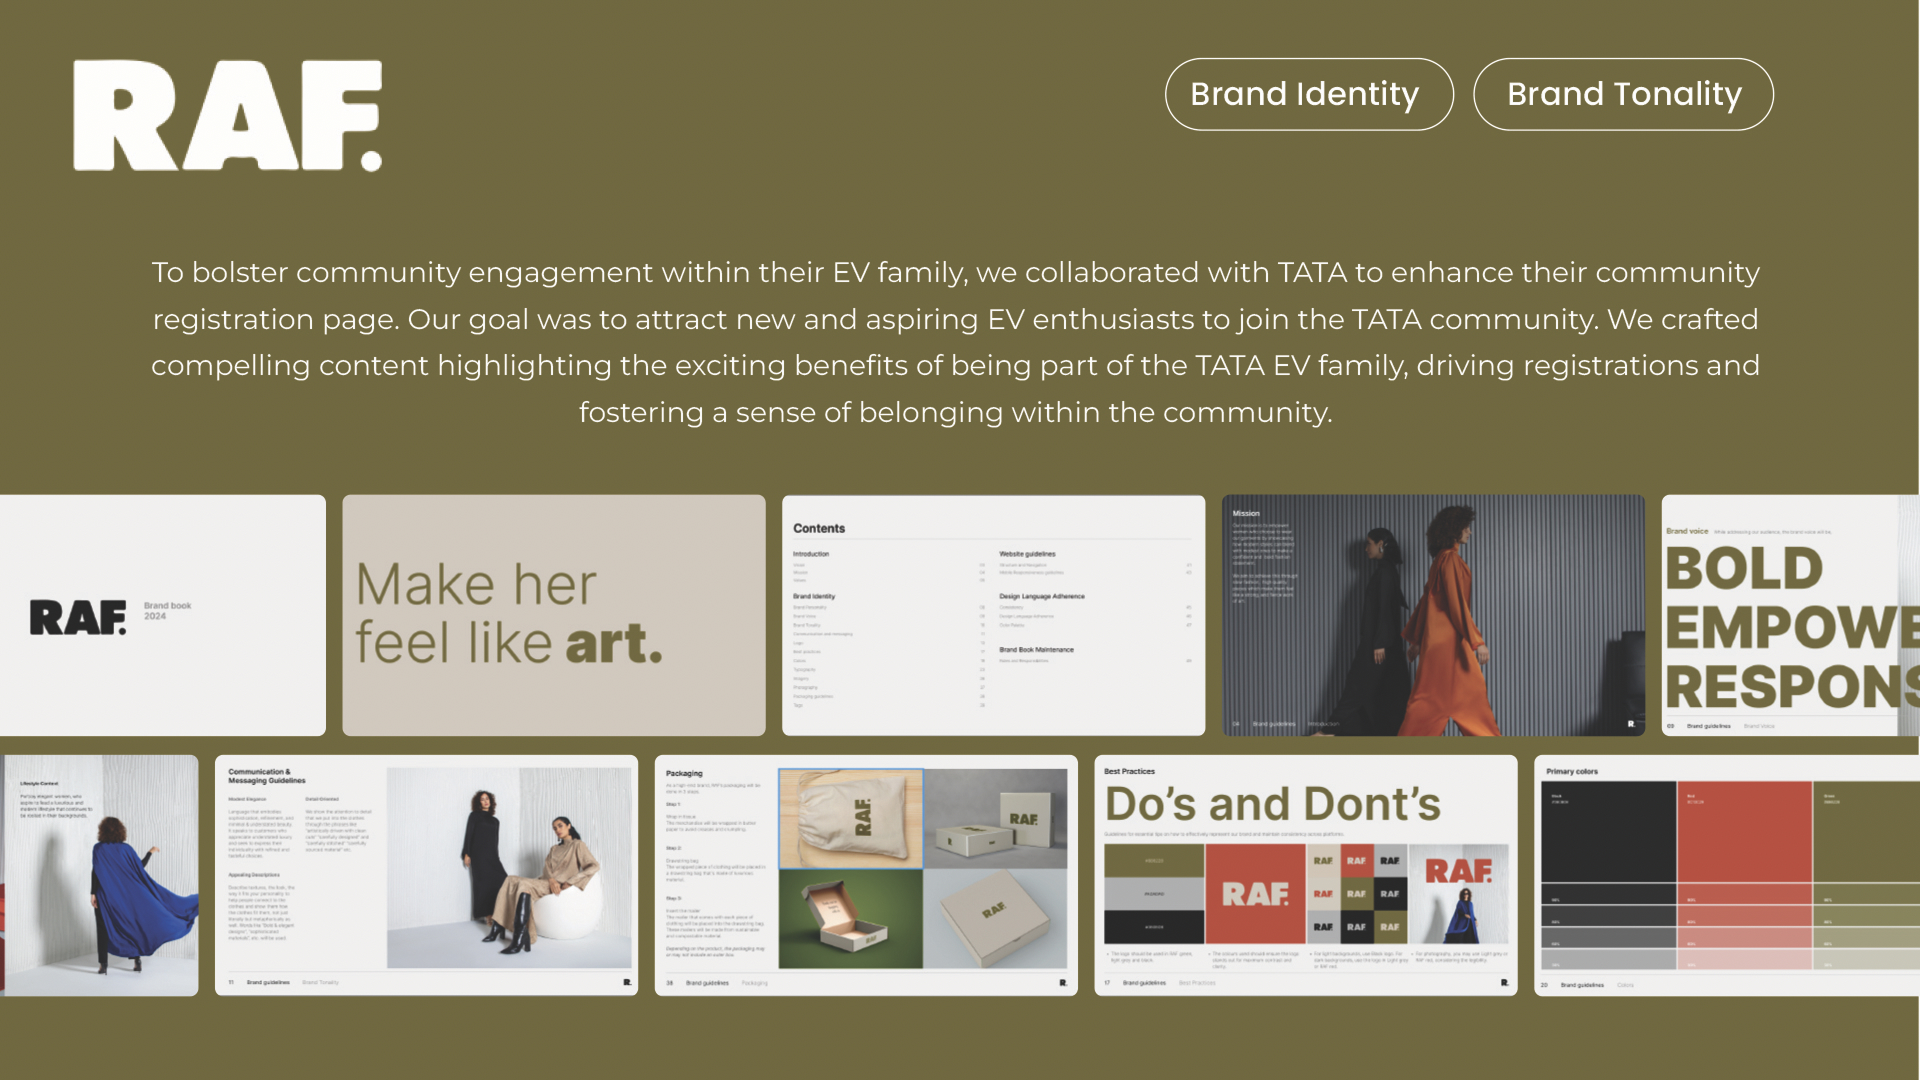Click the black RAF logo on cover slide

coord(78,617)
